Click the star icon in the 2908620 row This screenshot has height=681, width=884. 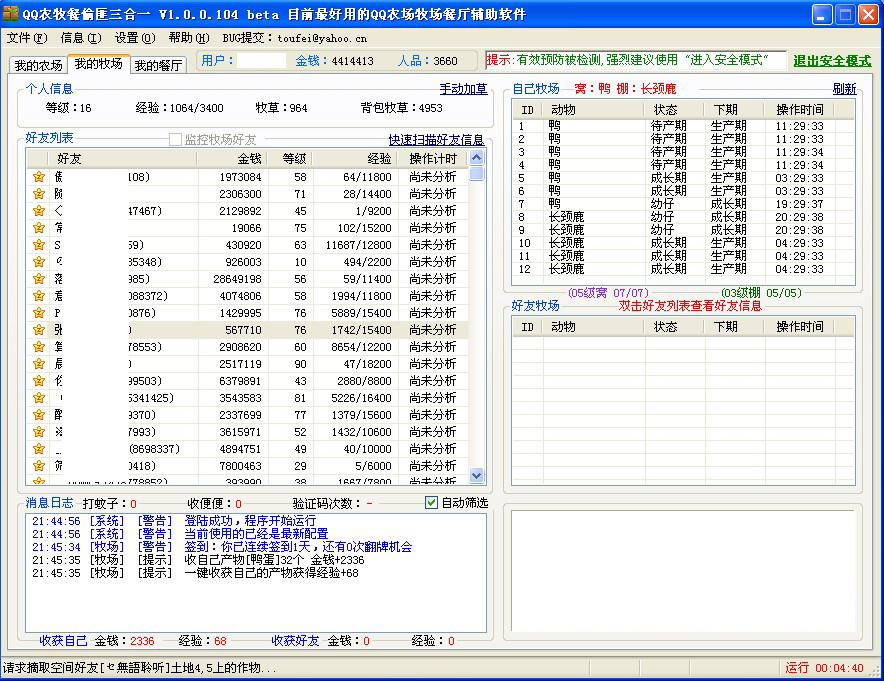tap(39, 347)
